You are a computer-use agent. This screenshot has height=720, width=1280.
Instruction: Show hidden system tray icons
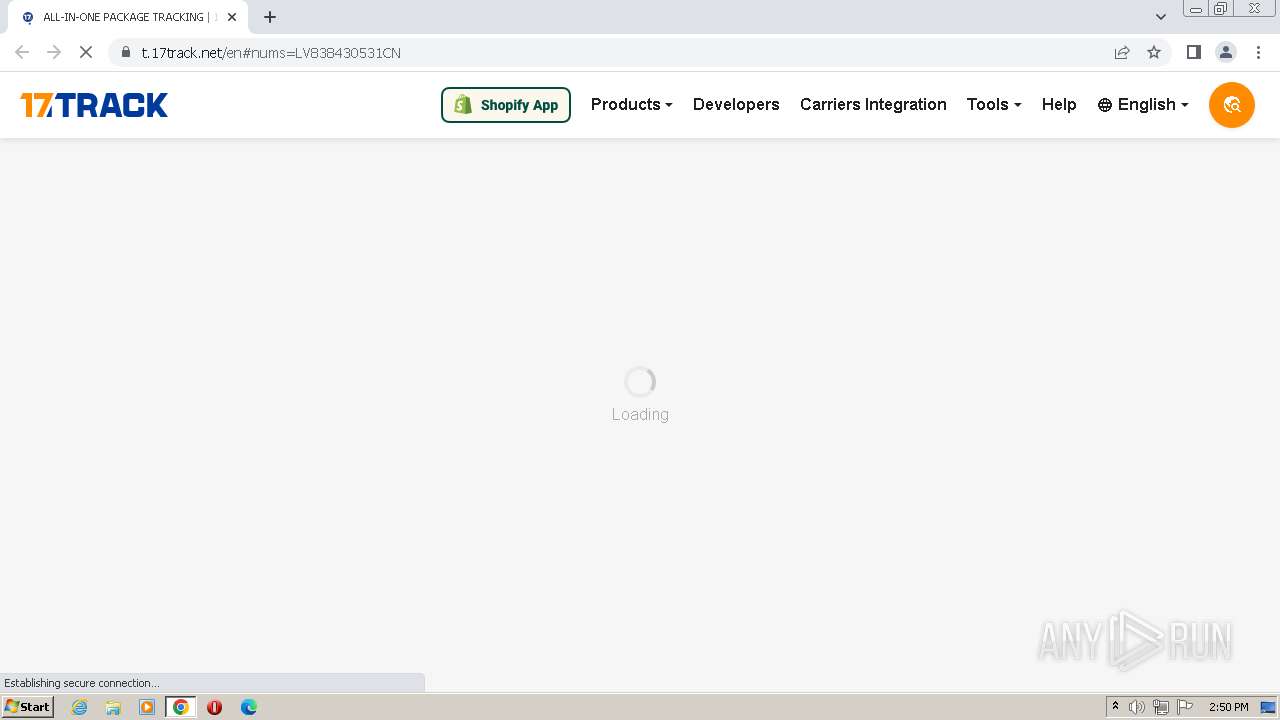1115,707
